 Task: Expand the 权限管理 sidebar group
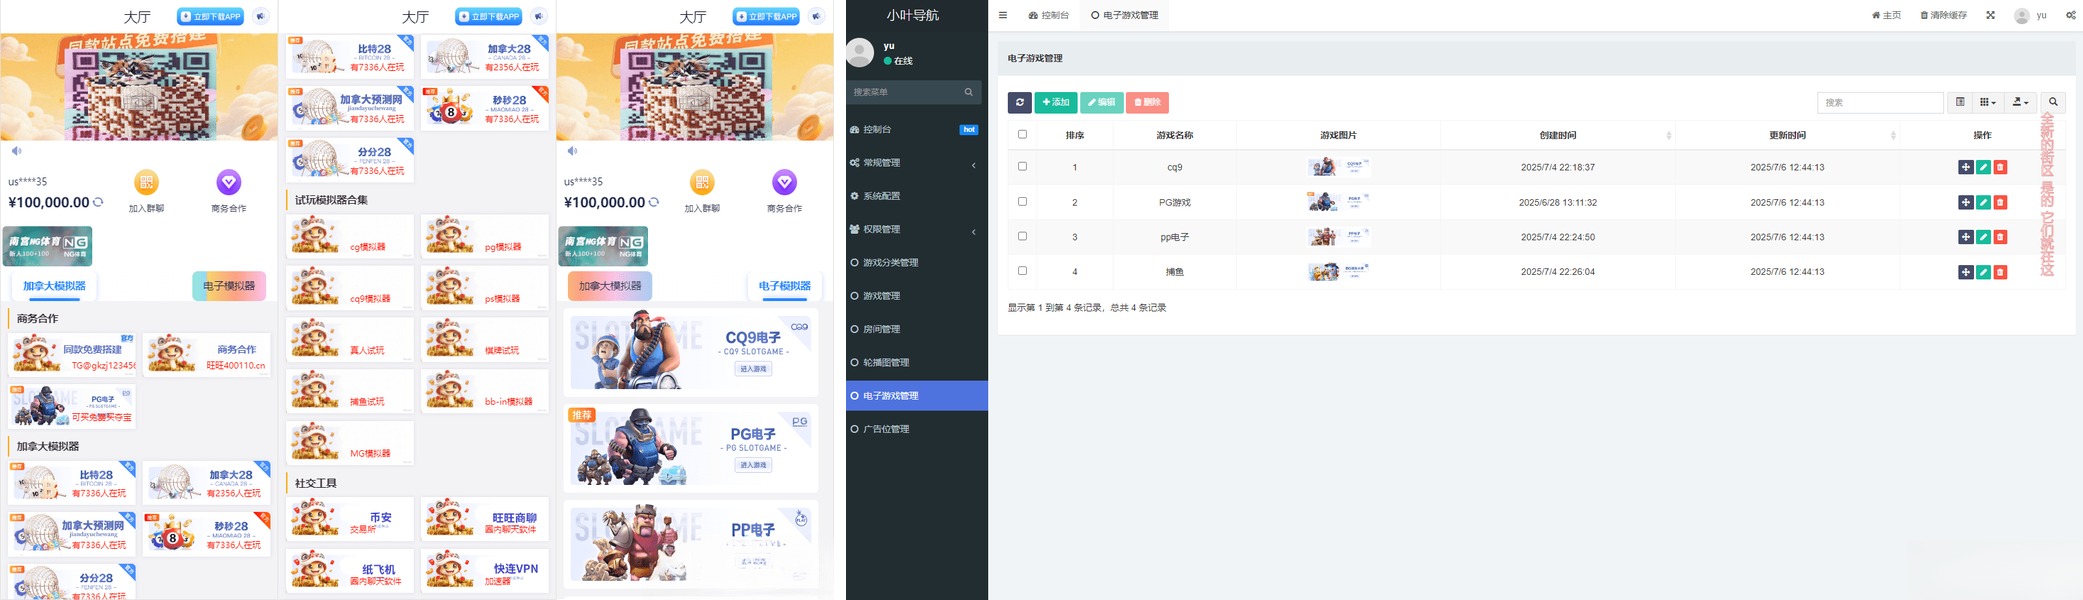pyautogui.click(x=916, y=229)
